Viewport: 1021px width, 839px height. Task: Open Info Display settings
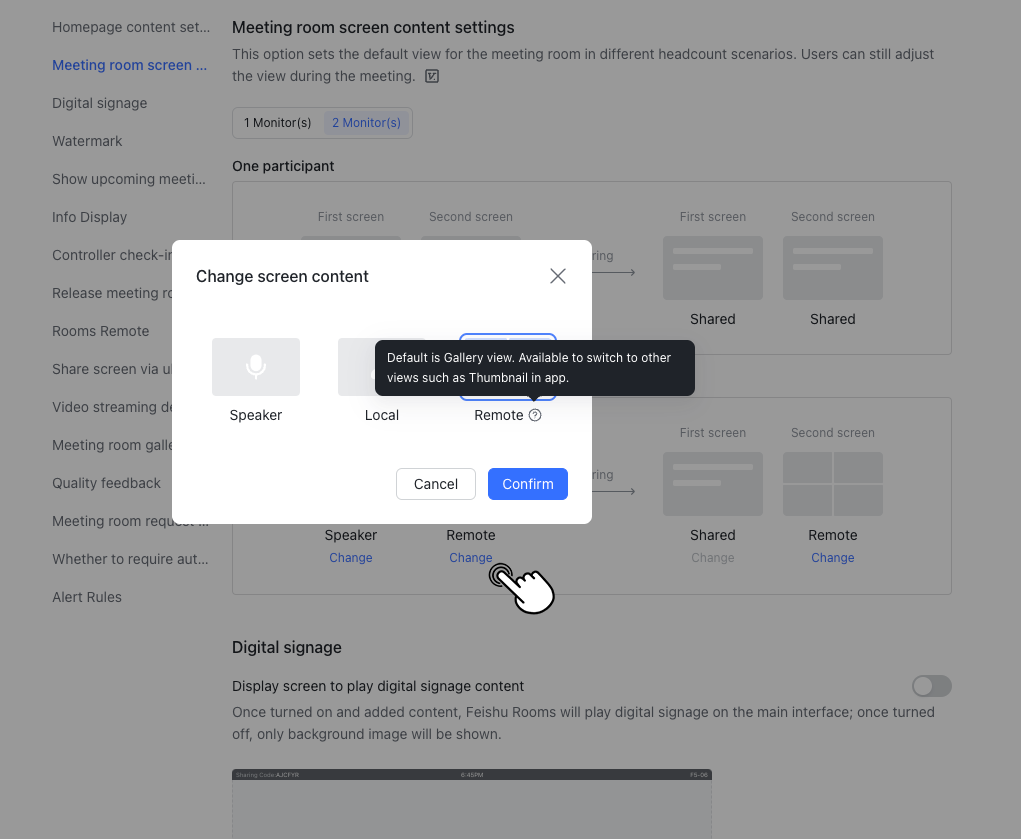click(x=89, y=217)
